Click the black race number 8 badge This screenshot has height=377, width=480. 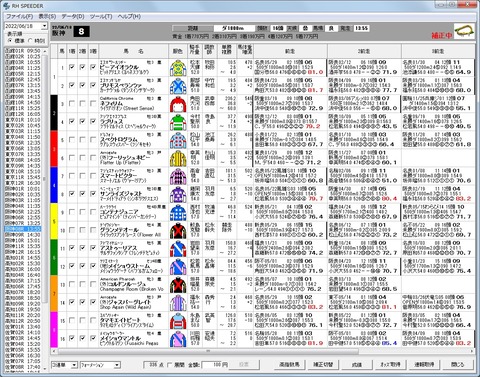(81, 32)
